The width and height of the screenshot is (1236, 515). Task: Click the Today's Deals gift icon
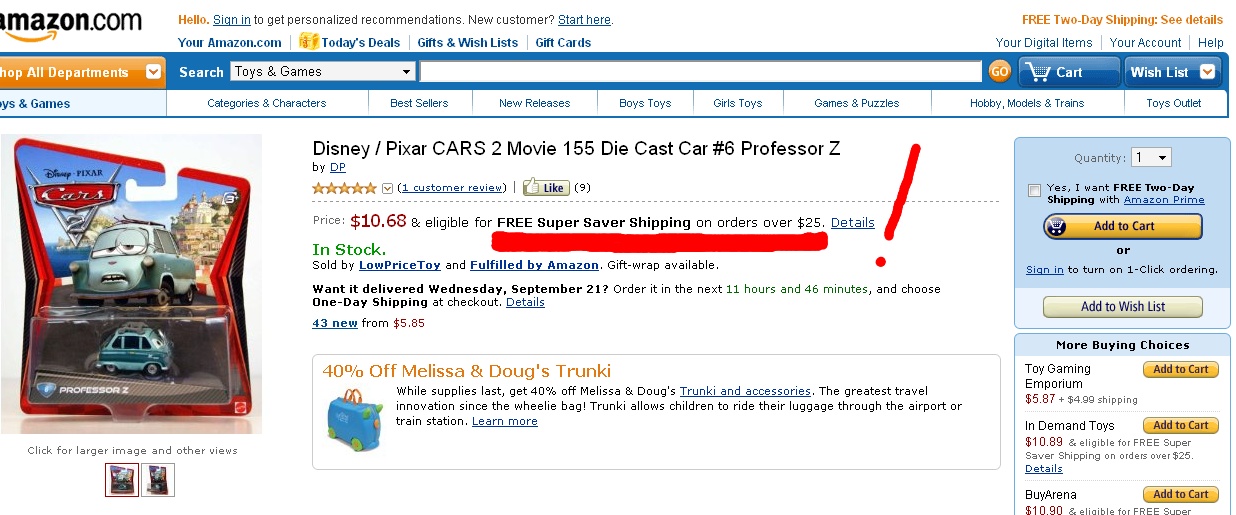(308, 42)
